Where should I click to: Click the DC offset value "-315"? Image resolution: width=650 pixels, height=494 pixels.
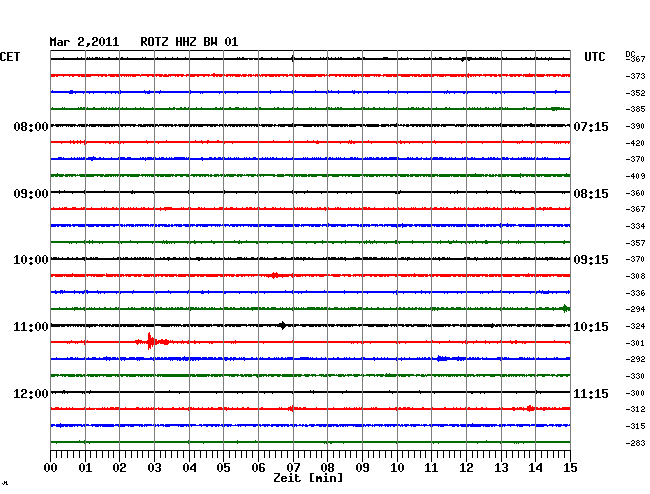(635, 426)
